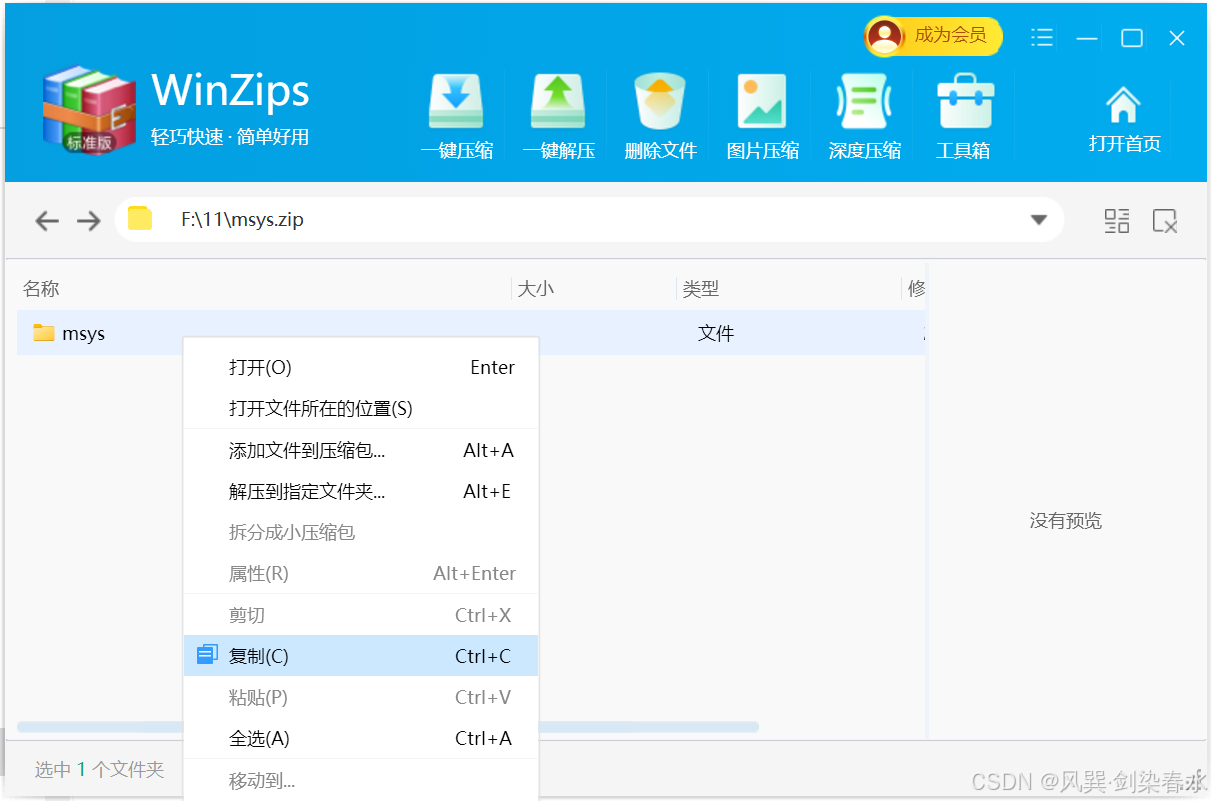Click the yellow folder icon in address bar
Screen dimensions: 1212x801
(140, 219)
